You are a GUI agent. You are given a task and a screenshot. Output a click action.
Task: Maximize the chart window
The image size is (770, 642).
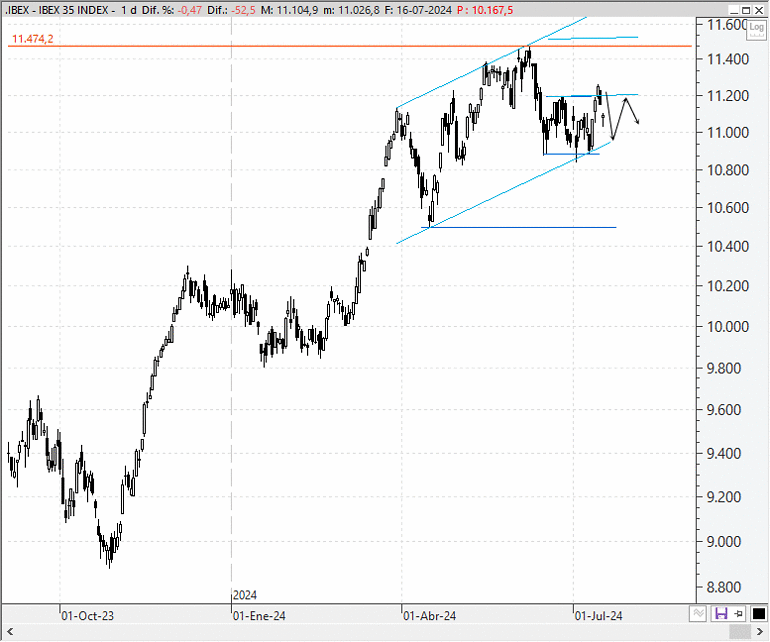pos(745,10)
